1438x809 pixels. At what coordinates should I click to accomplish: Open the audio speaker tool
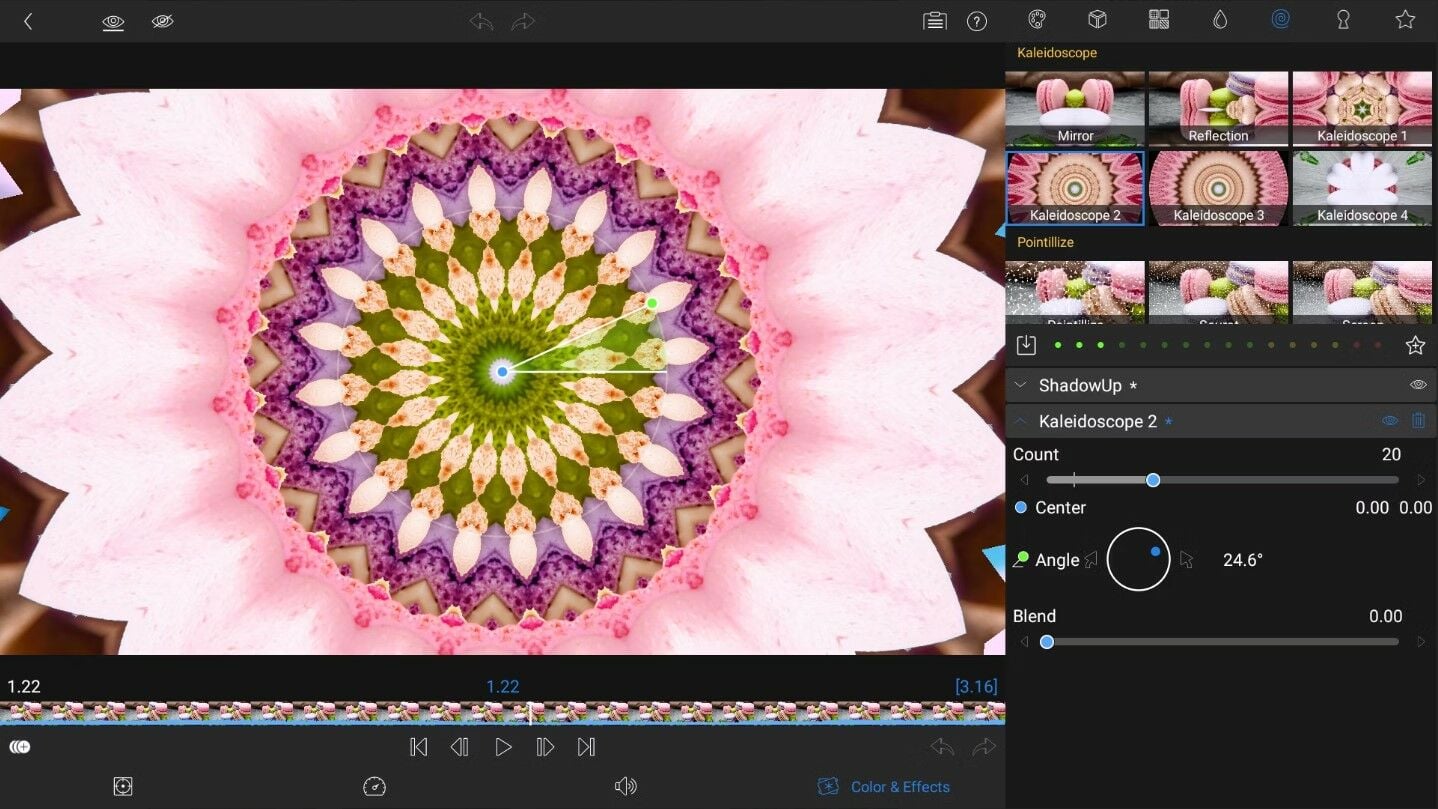pyautogui.click(x=625, y=787)
